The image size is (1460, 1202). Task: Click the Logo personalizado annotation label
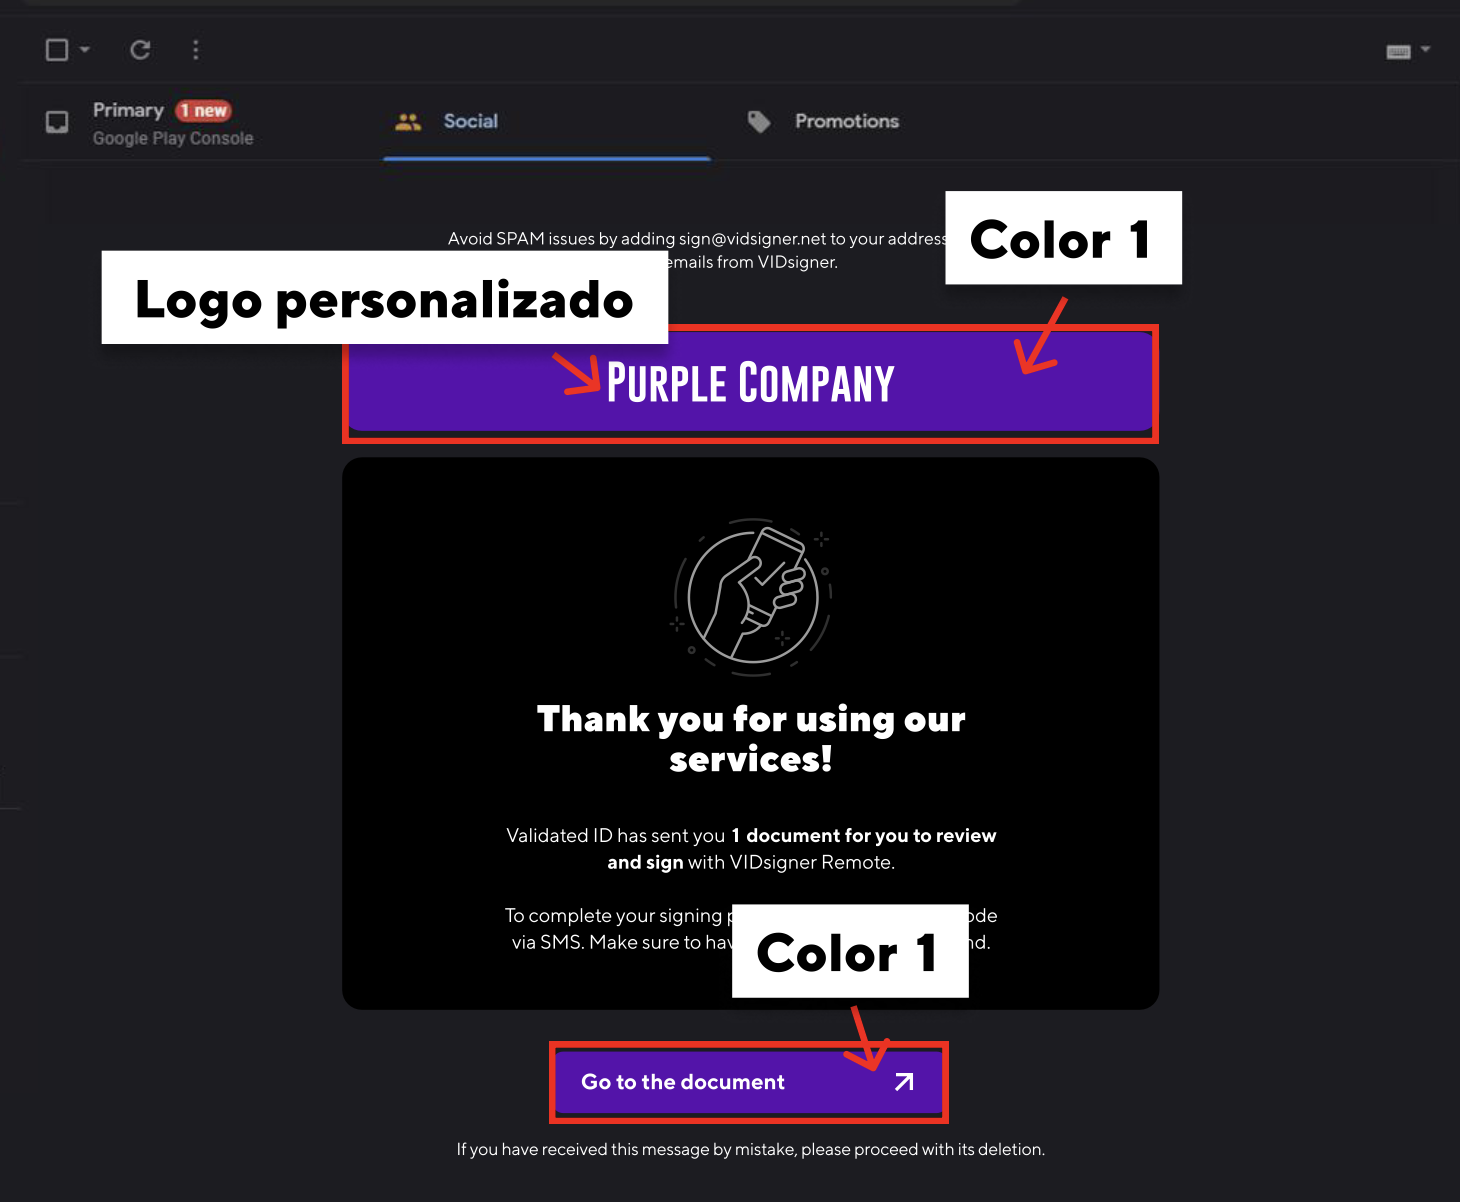coord(385,298)
